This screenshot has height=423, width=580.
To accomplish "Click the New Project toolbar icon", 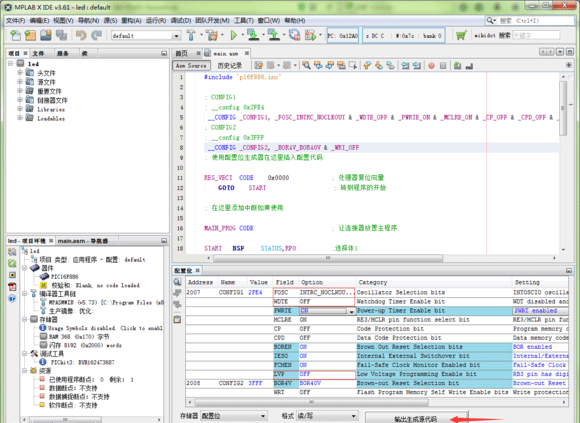I will click(30, 35).
